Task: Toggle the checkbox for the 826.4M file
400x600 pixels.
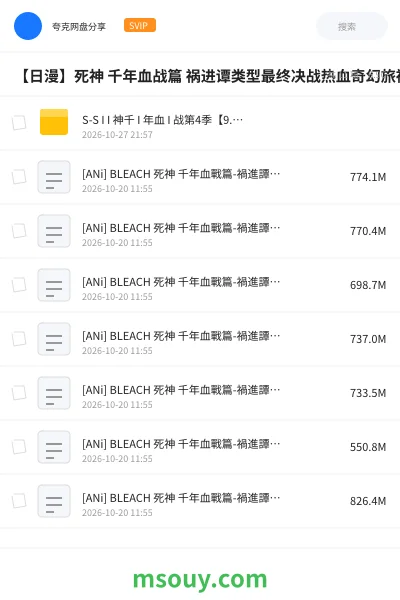Action: (x=19, y=501)
